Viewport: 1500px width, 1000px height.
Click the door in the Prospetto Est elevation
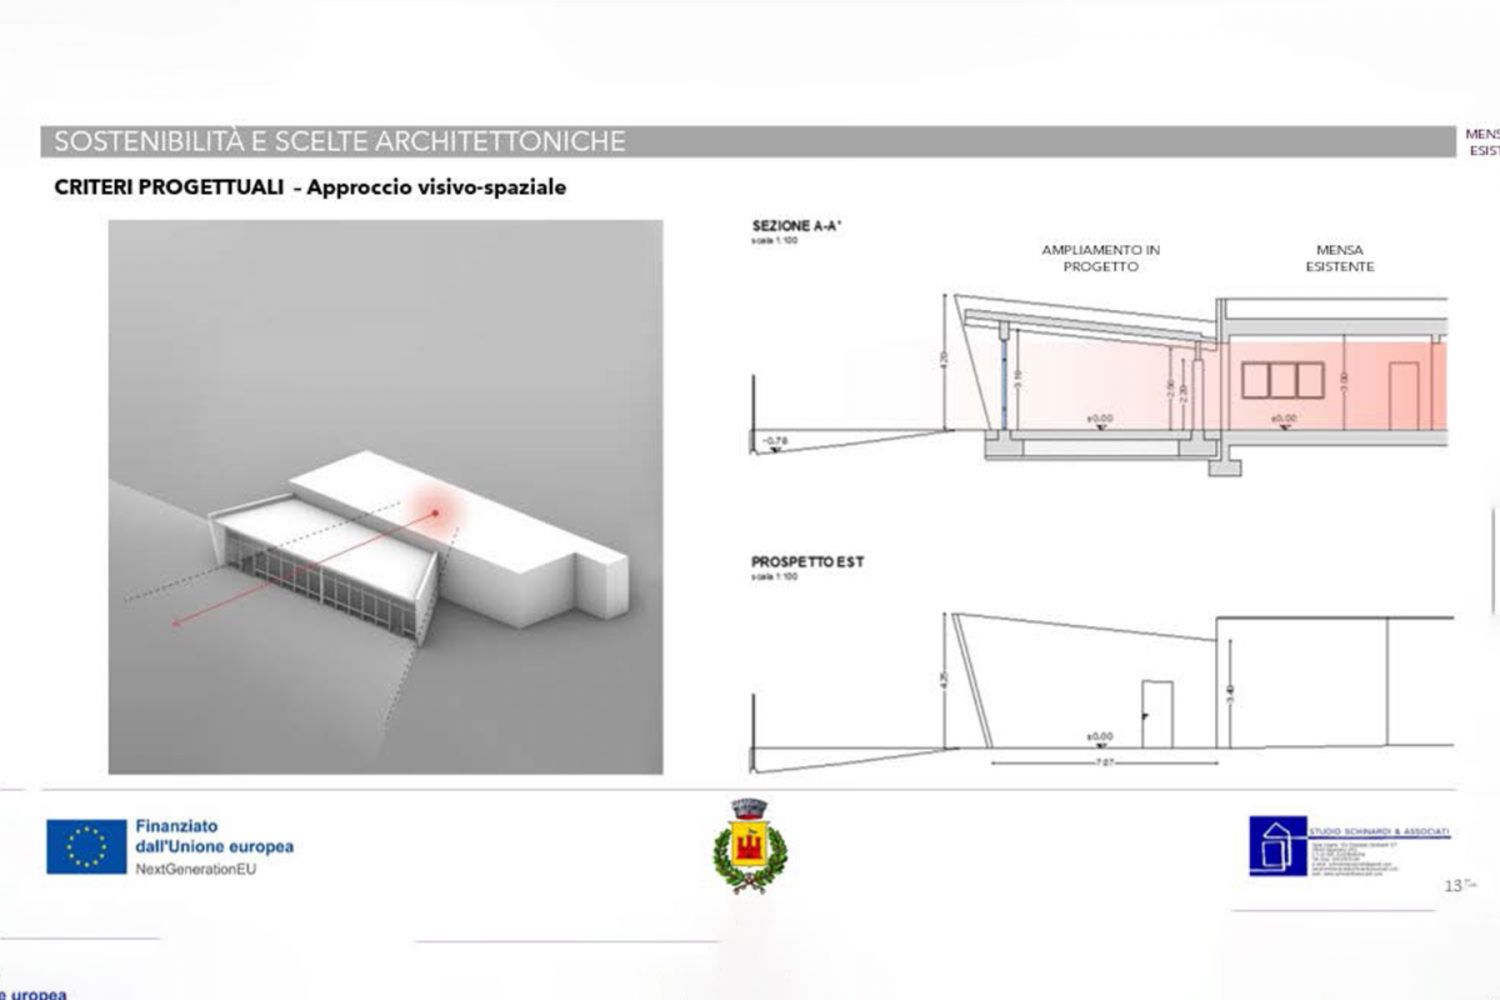click(1157, 714)
